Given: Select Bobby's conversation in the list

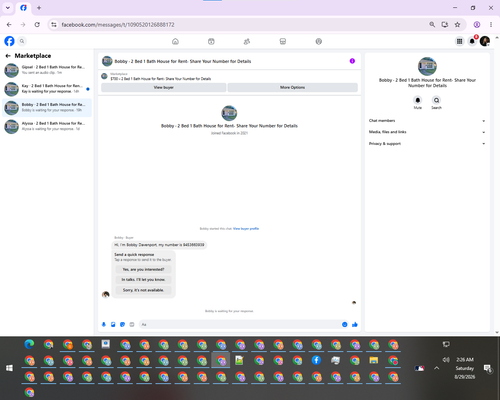Looking at the screenshot, I should (x=47, y=107).
